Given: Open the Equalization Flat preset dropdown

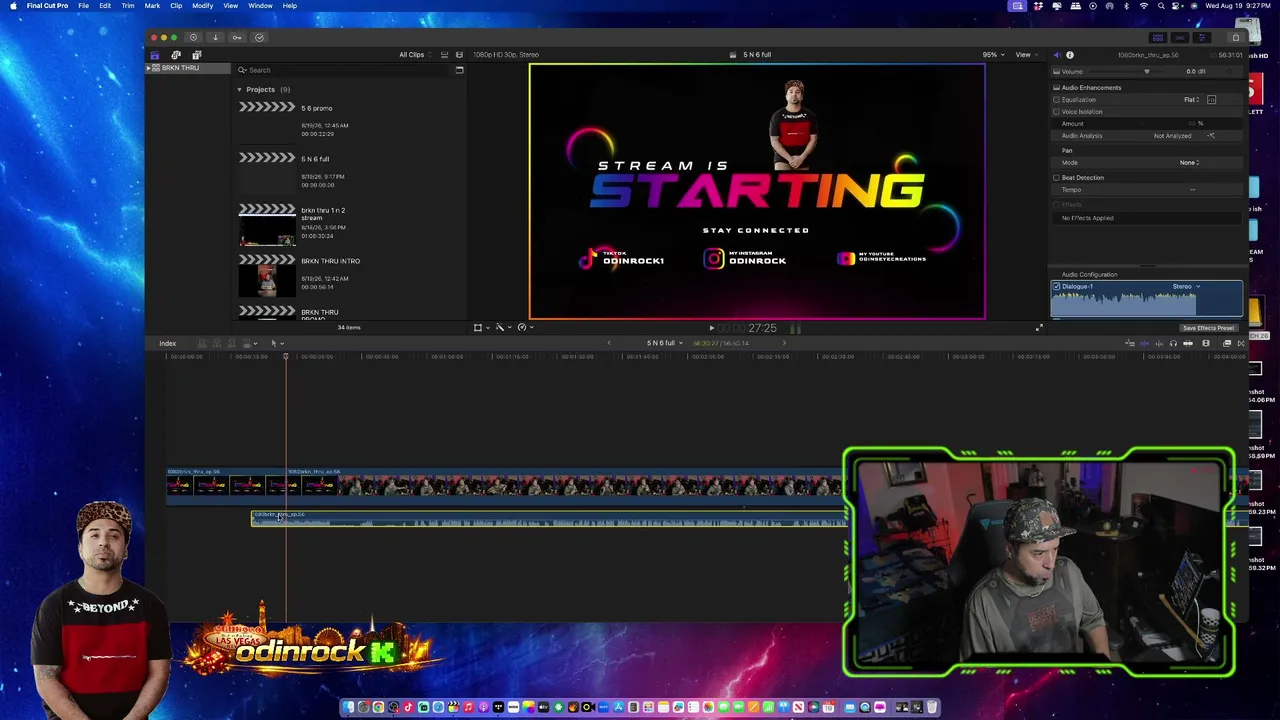Looking at the screenshot, I should (1192, 100).
